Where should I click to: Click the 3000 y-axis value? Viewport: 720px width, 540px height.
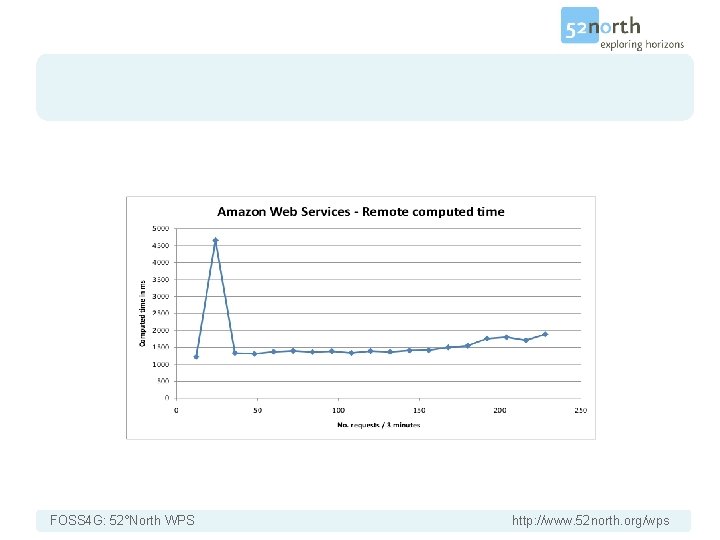[x=161, y=296]
